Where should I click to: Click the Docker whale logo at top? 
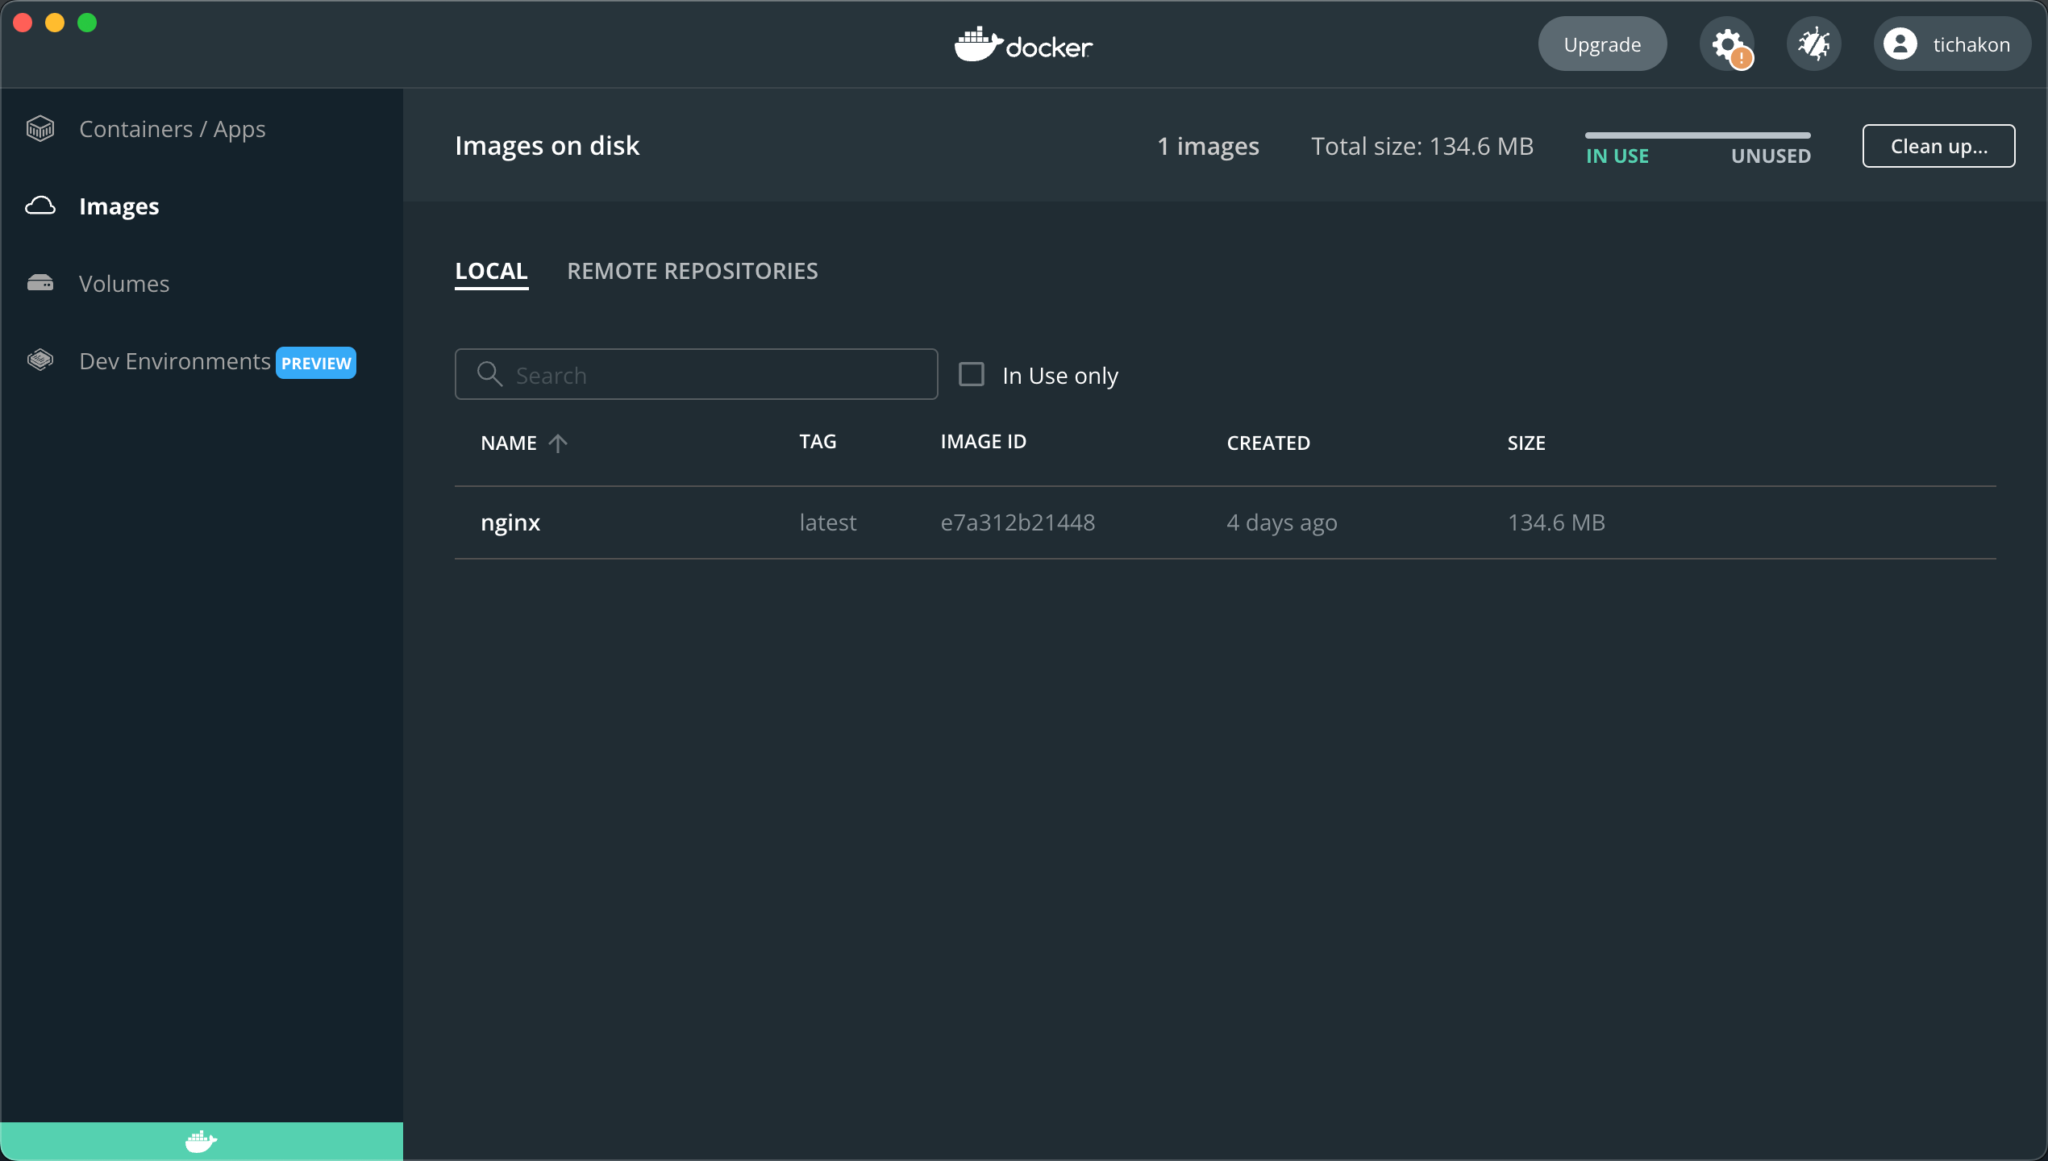pos(1022,44)
